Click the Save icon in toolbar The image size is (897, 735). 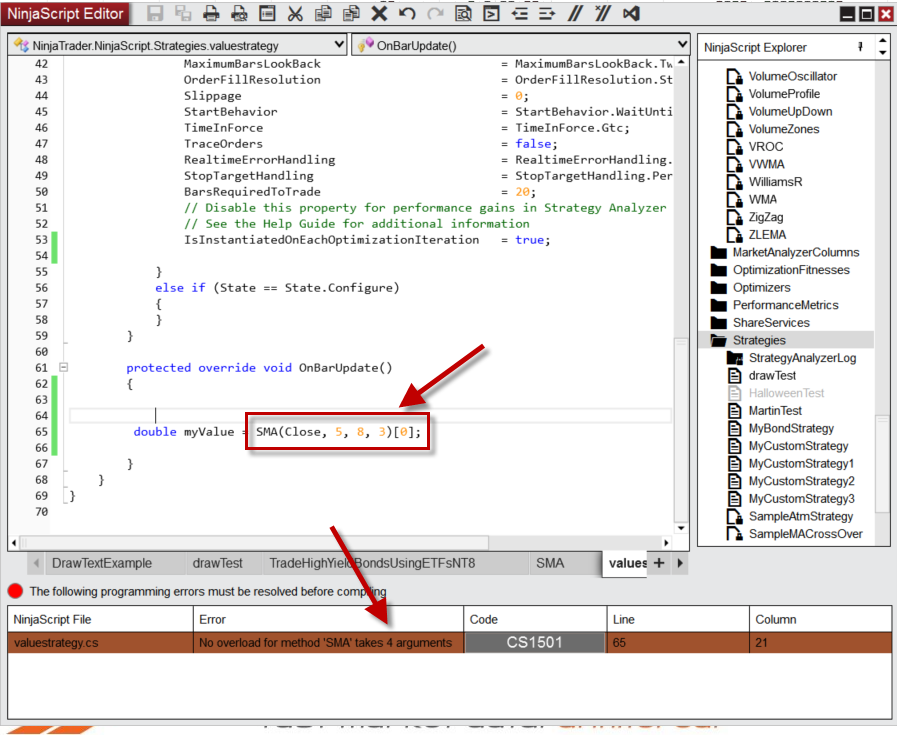click(154, 13)
